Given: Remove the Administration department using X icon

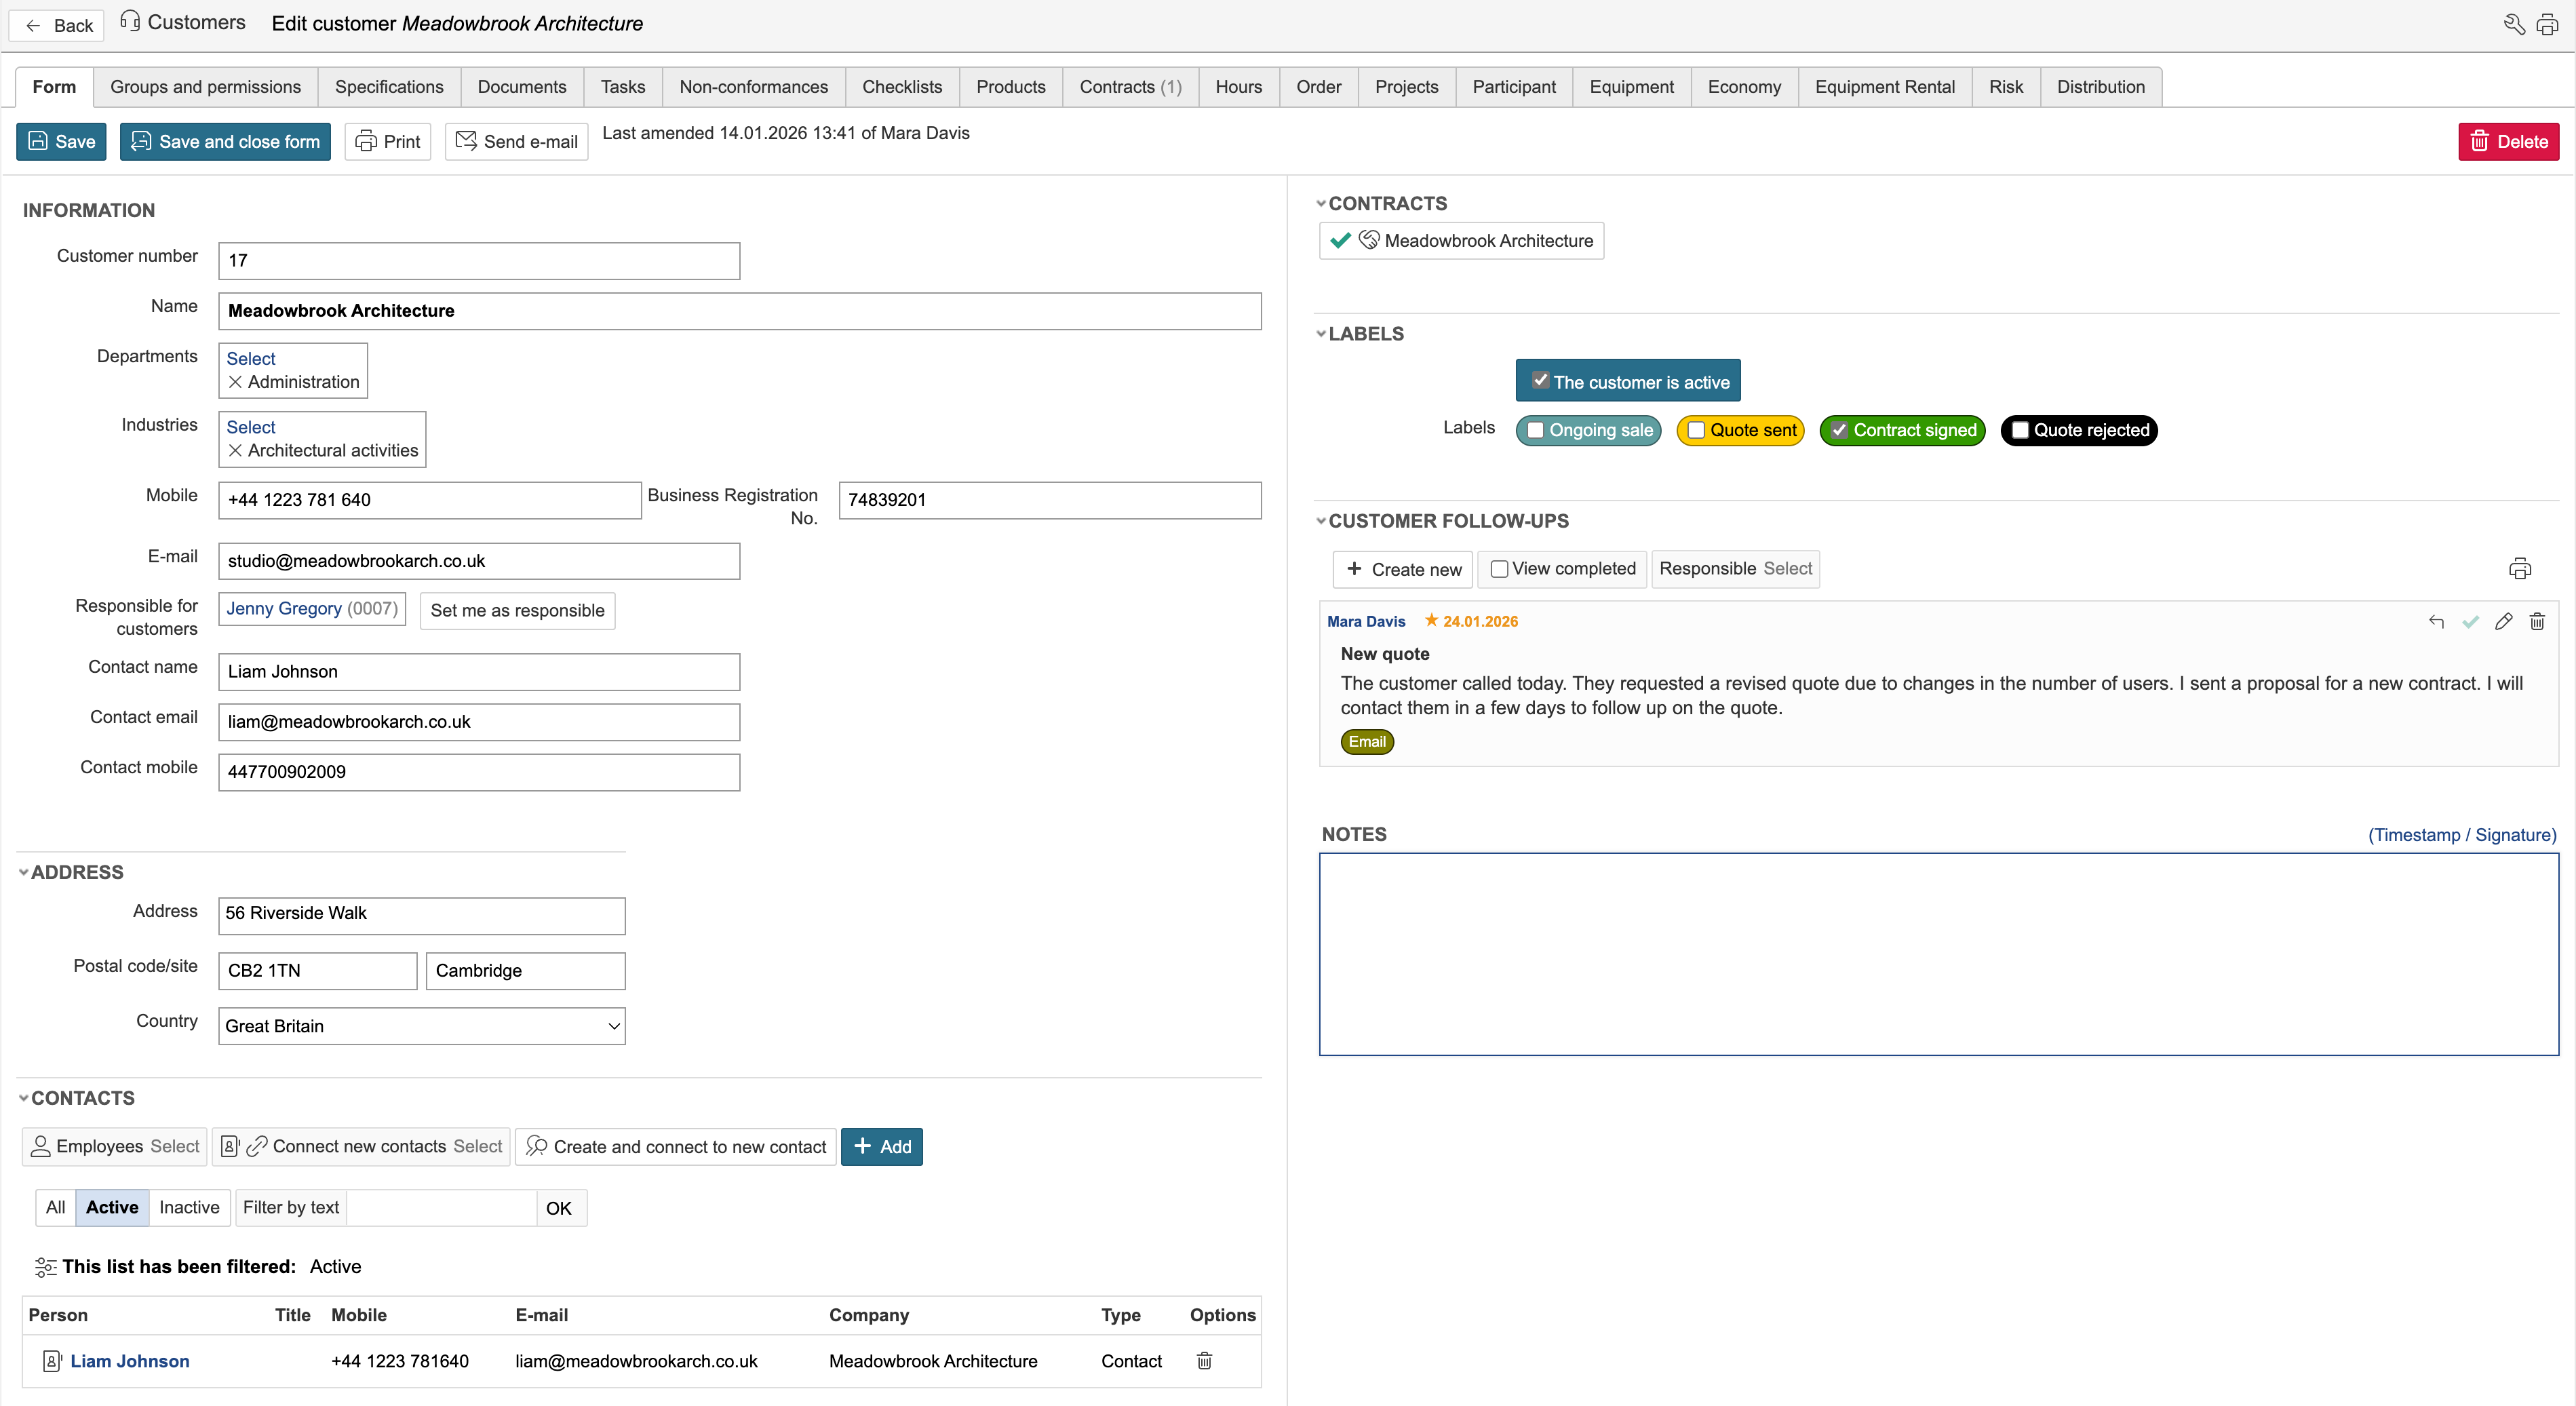Looking at the screenshot, I should pos(235,382).
